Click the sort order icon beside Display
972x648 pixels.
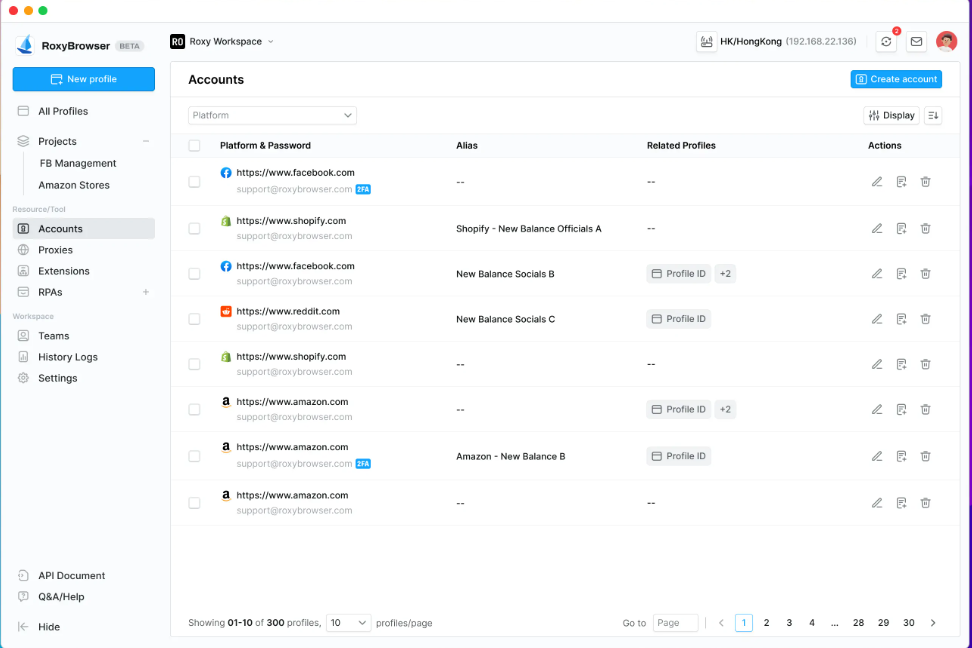coord(933,115)
